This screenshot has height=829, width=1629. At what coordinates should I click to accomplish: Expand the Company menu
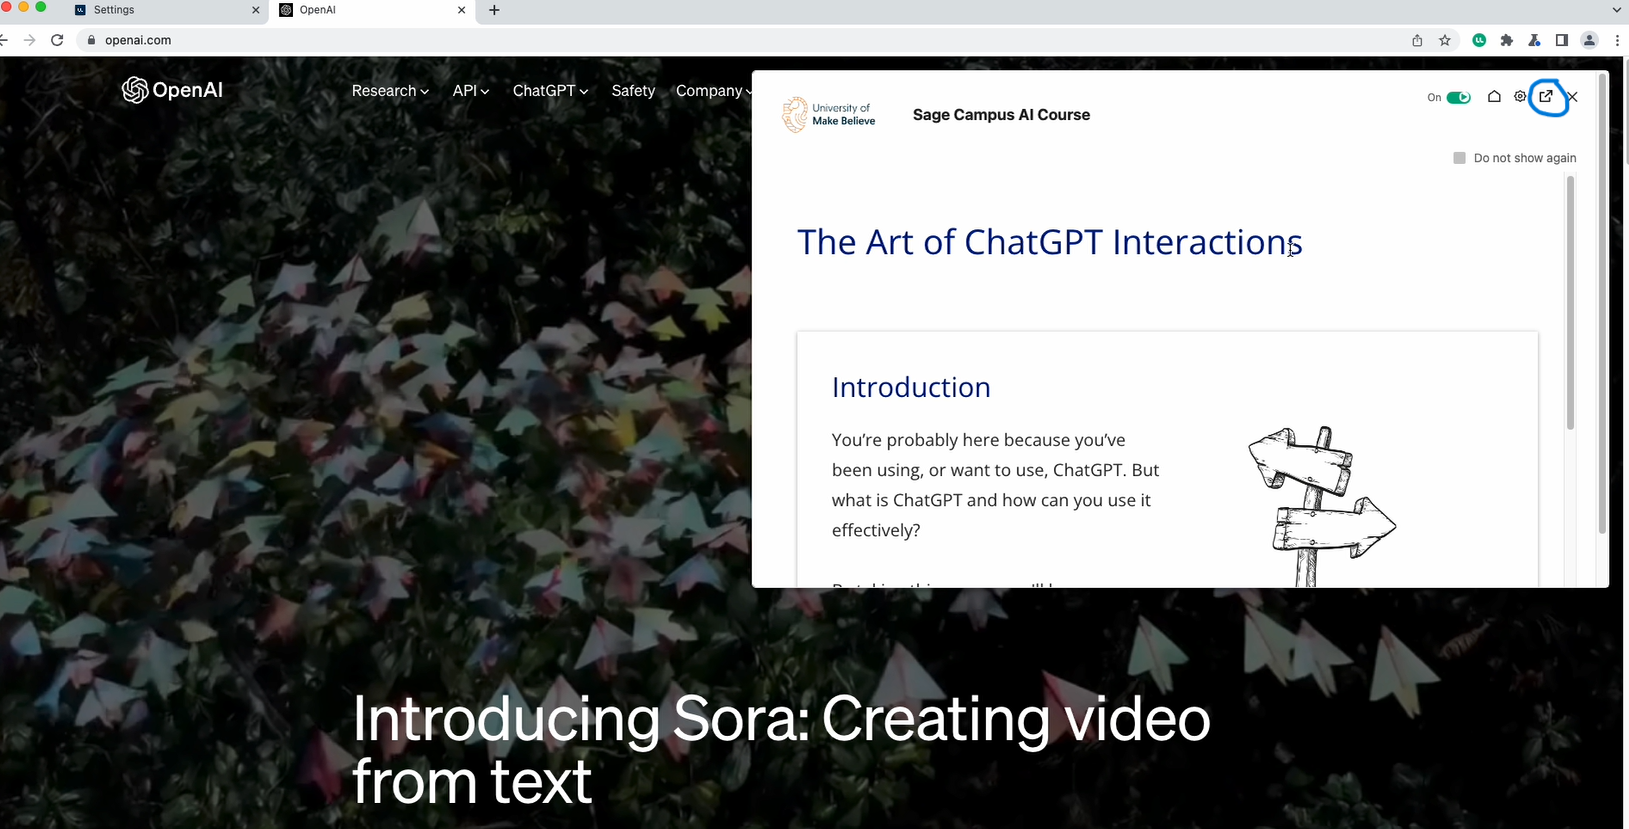click(714, 90)
